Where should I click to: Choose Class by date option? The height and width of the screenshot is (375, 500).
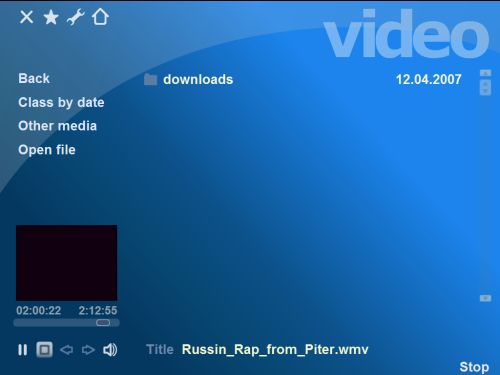pos(61,102)
